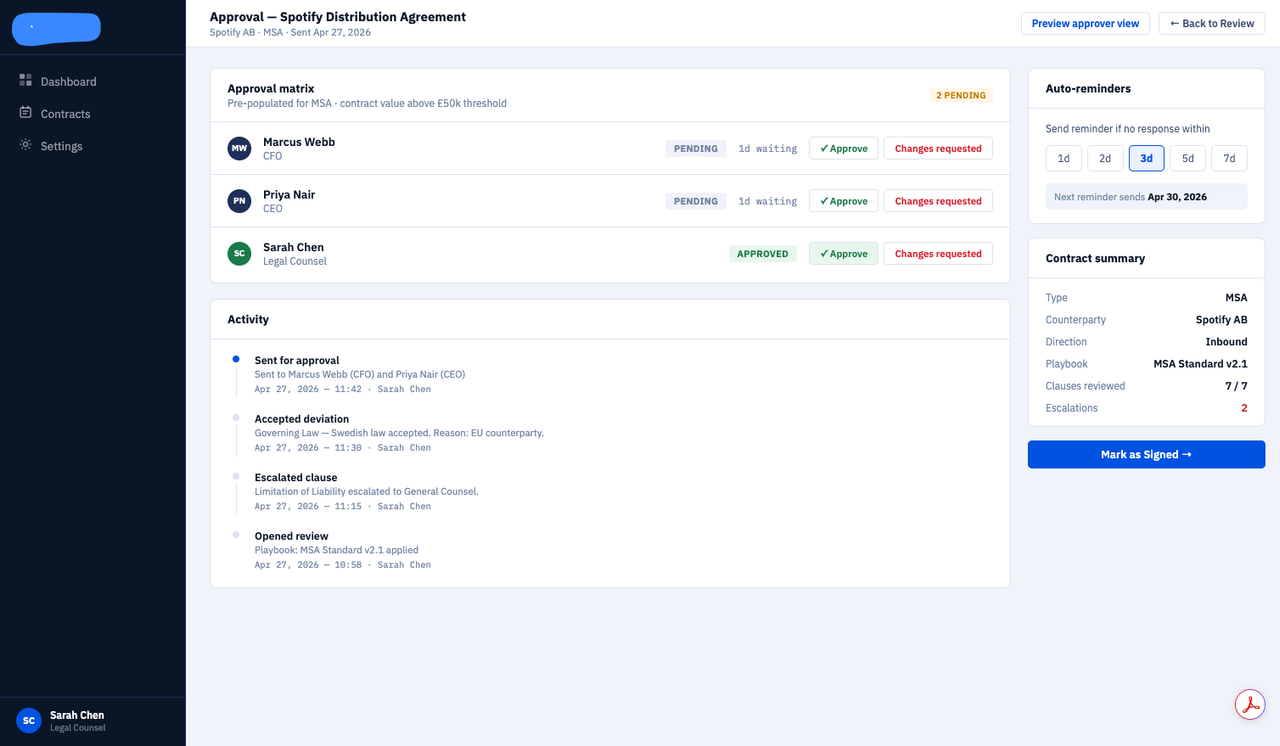1280x746 pixels.
Task: Click the Escalated clause timeline dot
Action: coord(236,476)
